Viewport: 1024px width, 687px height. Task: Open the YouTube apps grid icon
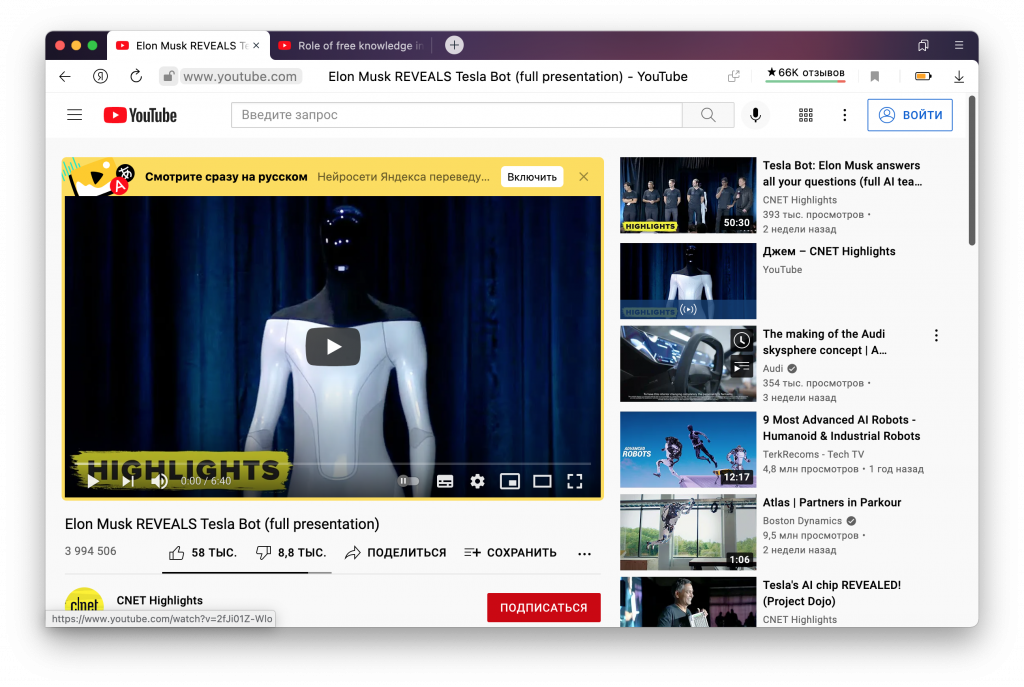pos(806,115)
